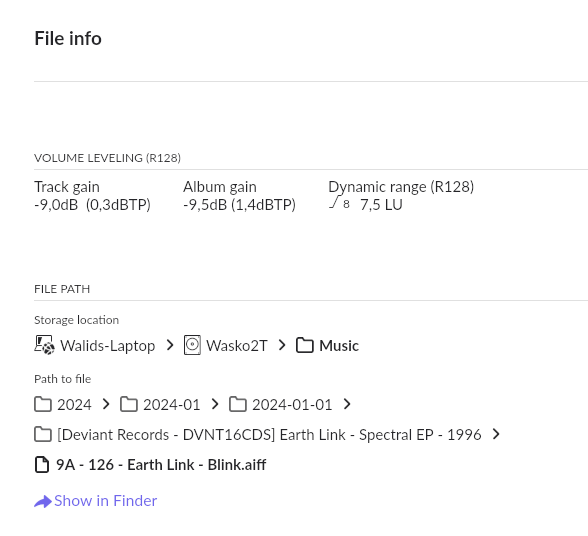Expand chevron after Wasko2T drive
This screenshot has width=588, height=536.
[x=282, y=345]
